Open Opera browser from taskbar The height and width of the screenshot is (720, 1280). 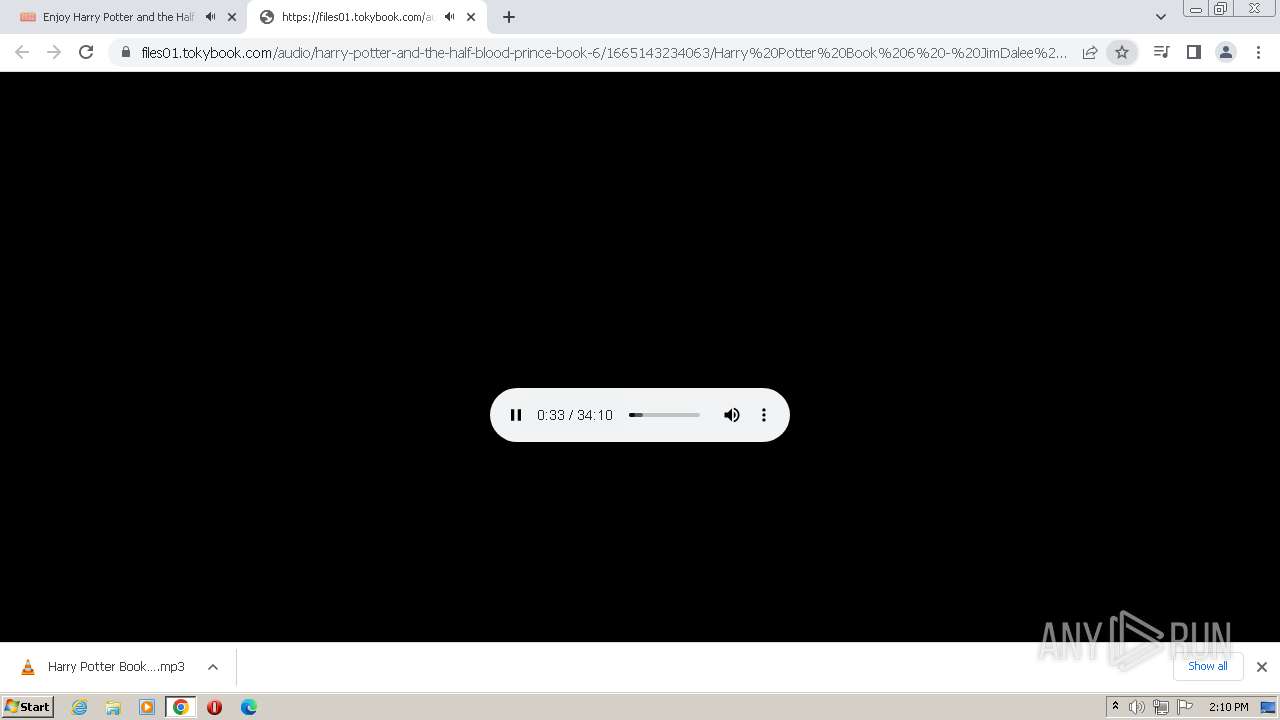[214, 707]
